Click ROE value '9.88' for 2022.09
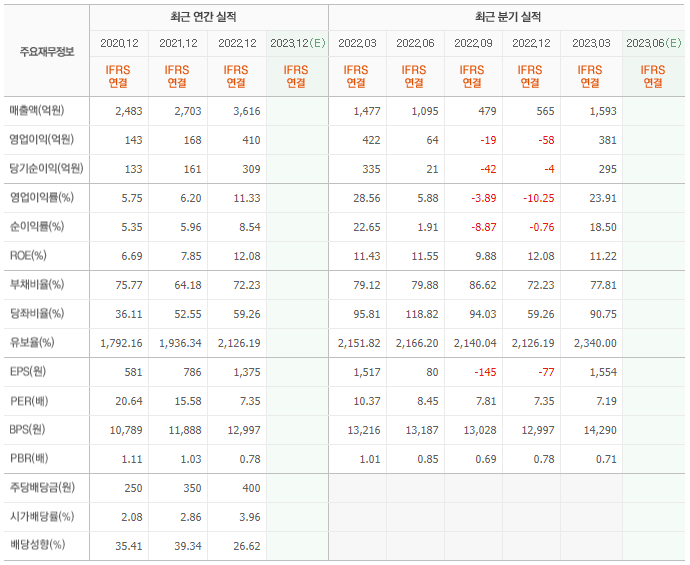The image size is (690, 565). click(486, 257)
